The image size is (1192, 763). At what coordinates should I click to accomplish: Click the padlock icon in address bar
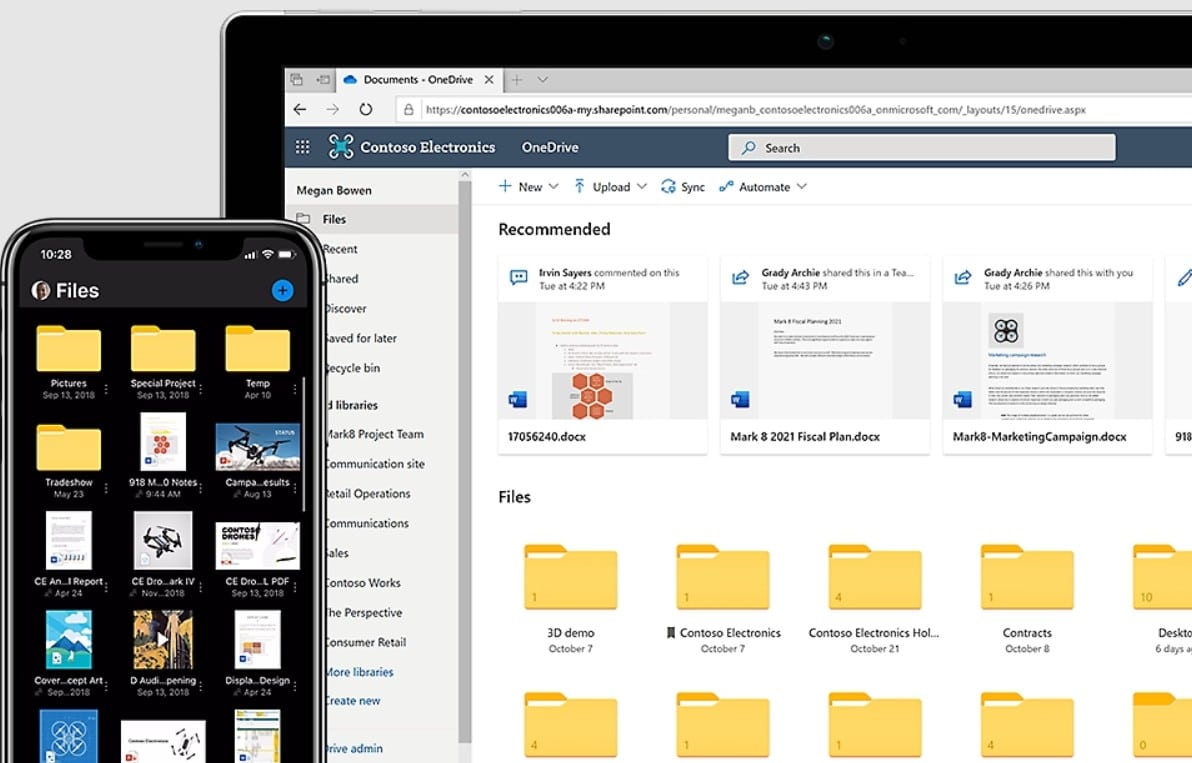tap(408, 109)
